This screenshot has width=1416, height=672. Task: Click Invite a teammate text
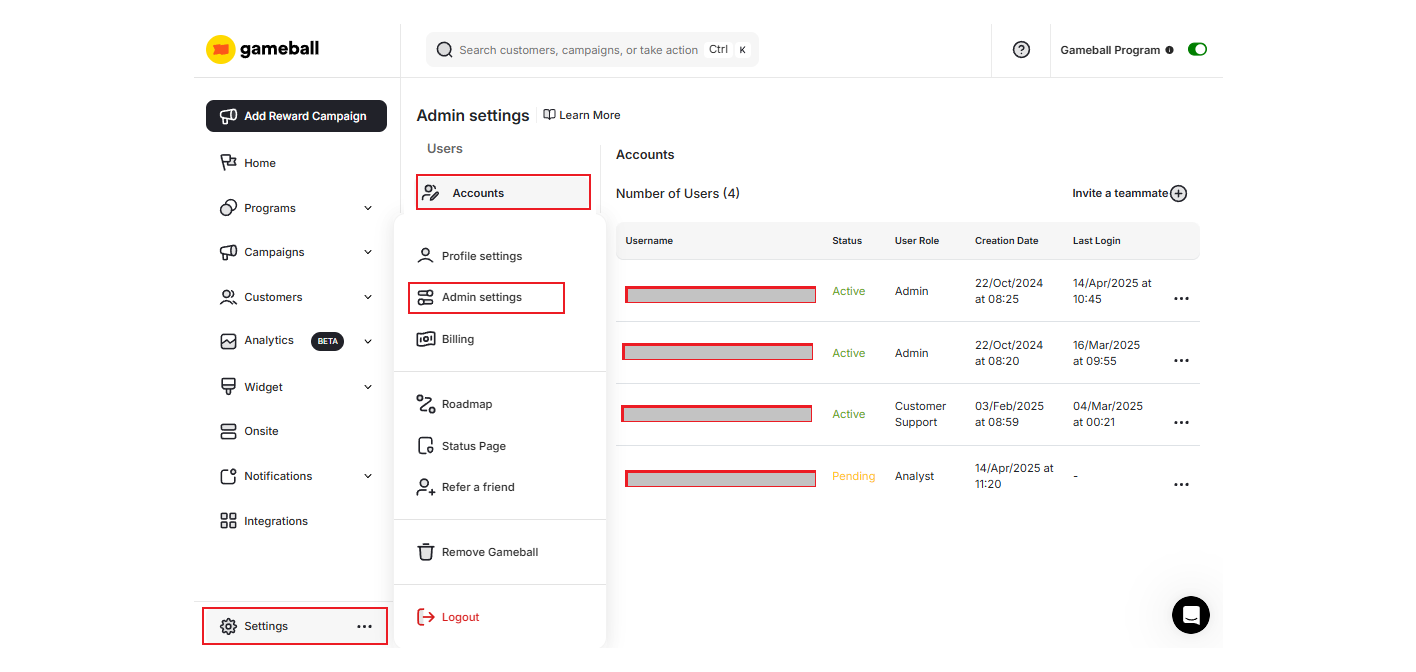click(x=1120, y=193)
